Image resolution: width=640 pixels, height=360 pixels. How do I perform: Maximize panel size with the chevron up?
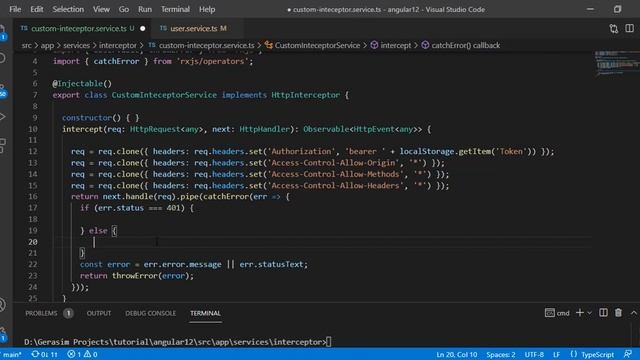point(633,313)
